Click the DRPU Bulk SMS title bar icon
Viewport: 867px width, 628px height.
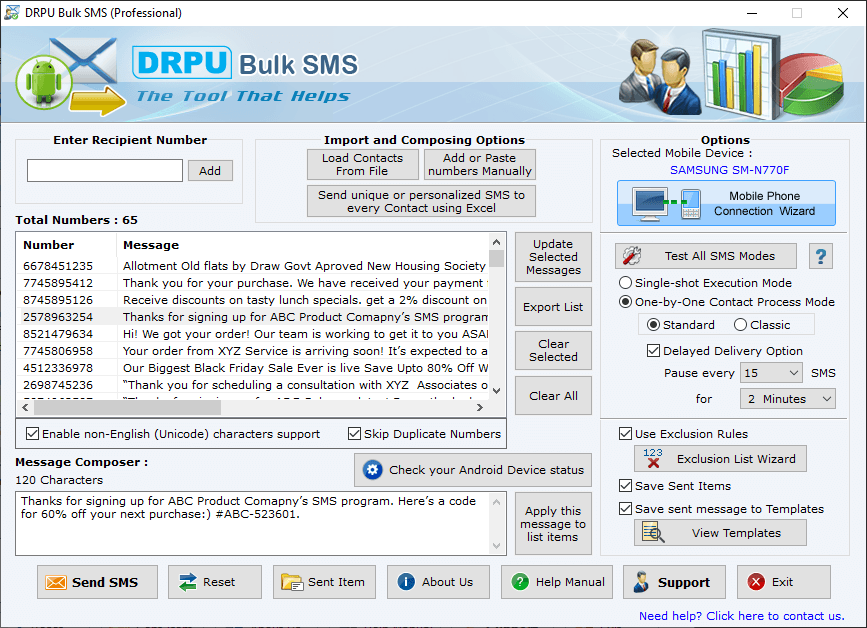click(12, 13)
